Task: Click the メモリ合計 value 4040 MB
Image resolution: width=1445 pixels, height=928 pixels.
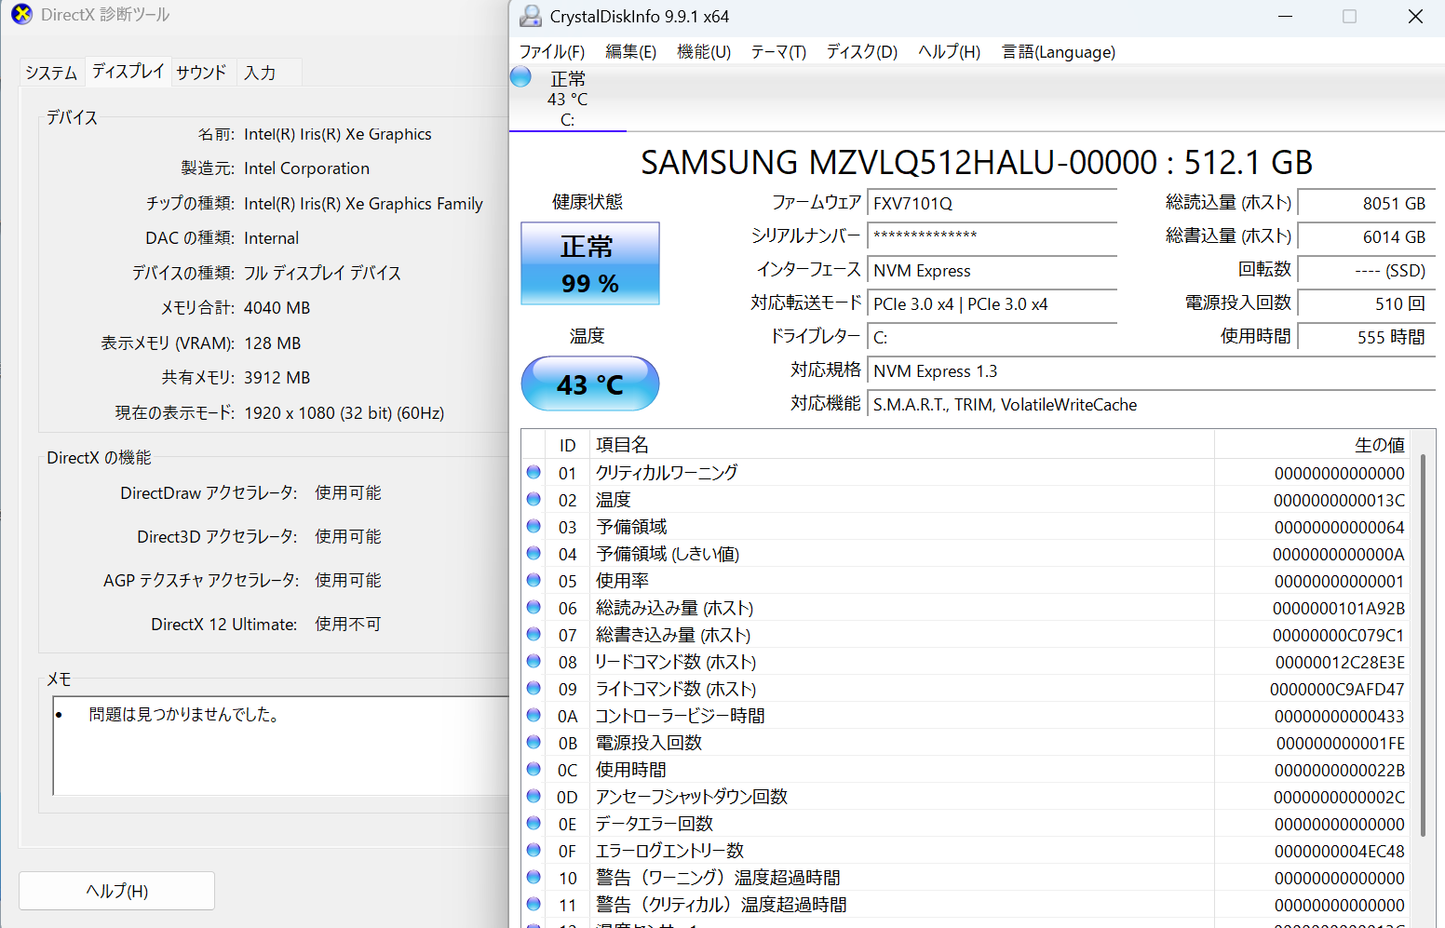Action: click(x=277, y=308)
